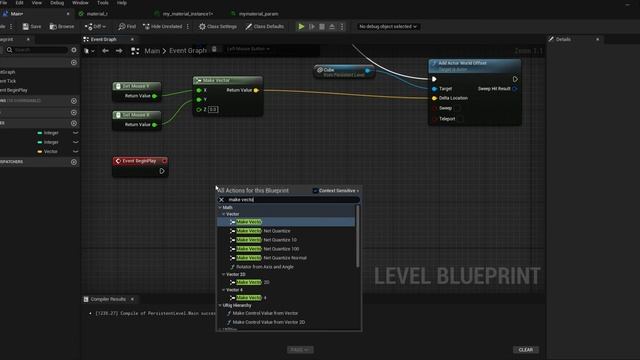Screen dimensions: 640x360
Task: Click add button on Event Dispatchers section
Action: tap(74, 162)
